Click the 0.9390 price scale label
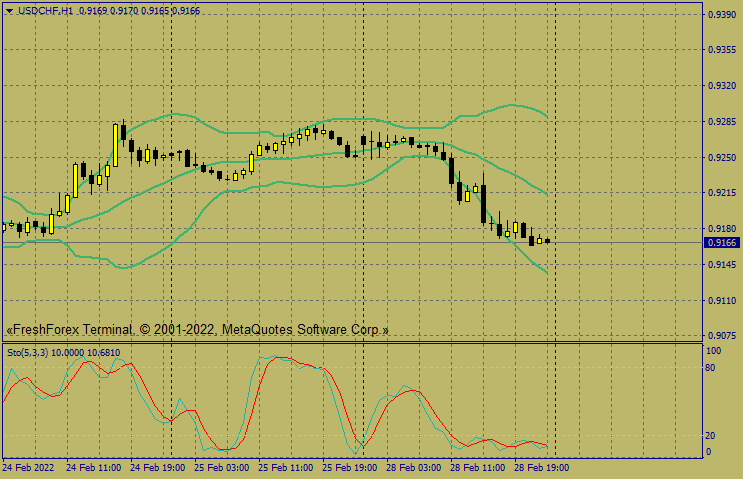Viewport: 743px width, 479px height. click(x=722, y=15)
